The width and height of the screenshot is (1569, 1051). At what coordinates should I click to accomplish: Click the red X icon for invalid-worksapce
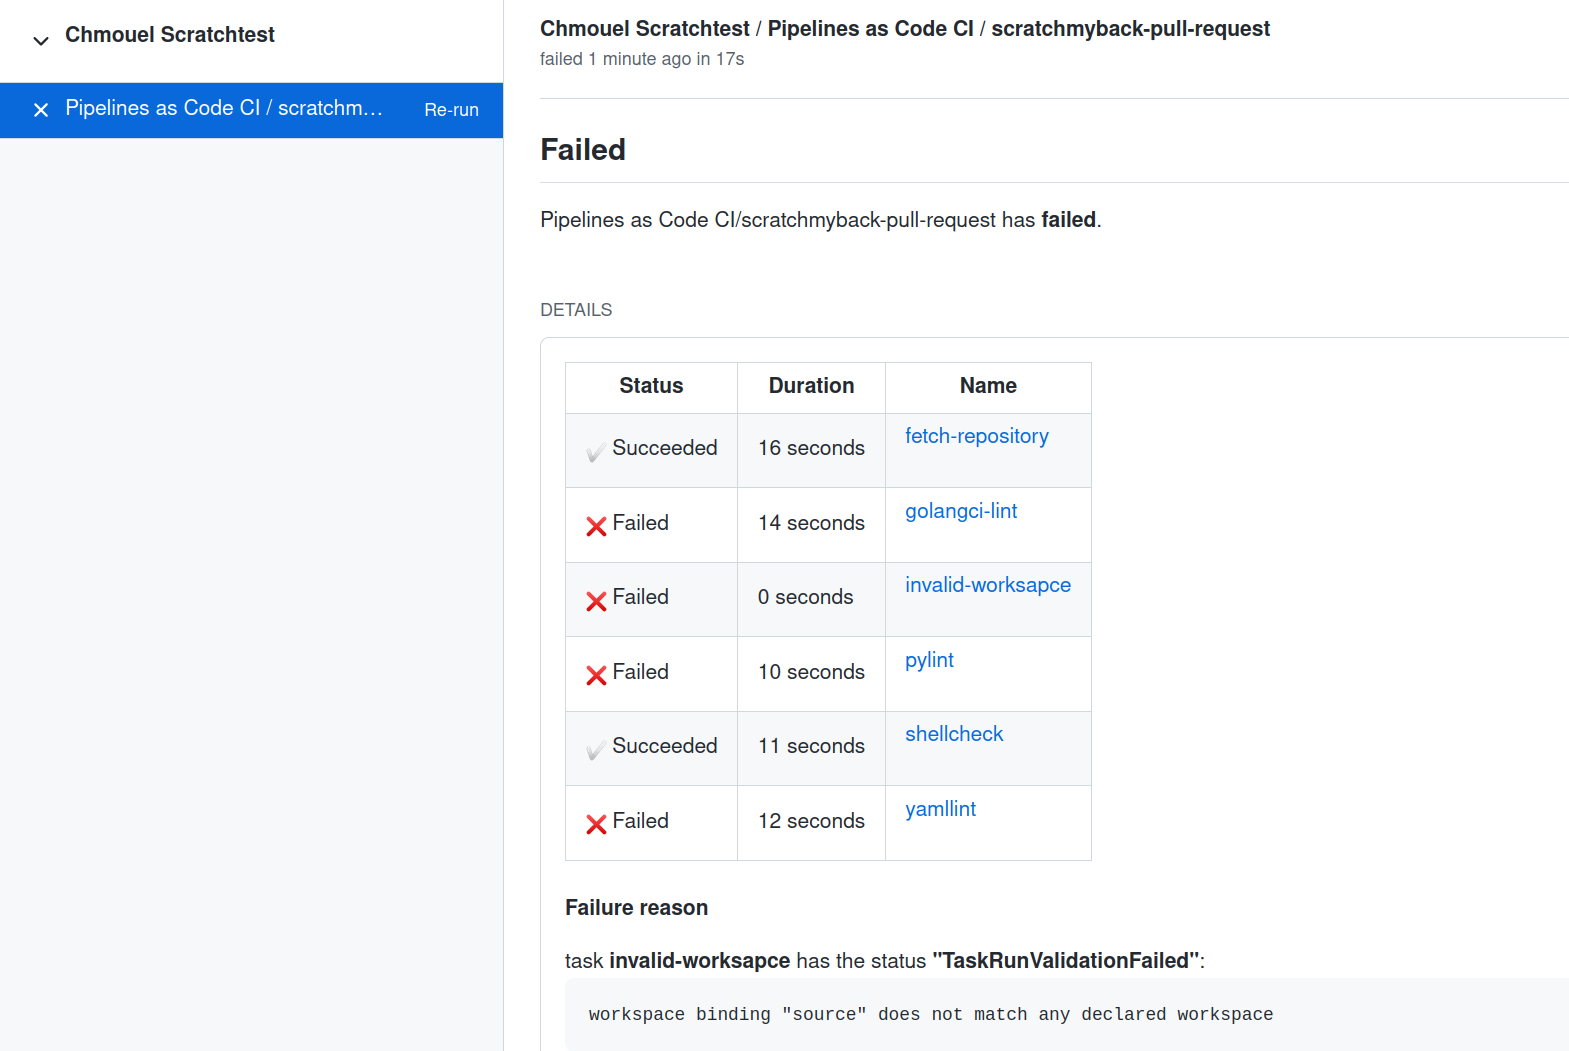[596, 601]
